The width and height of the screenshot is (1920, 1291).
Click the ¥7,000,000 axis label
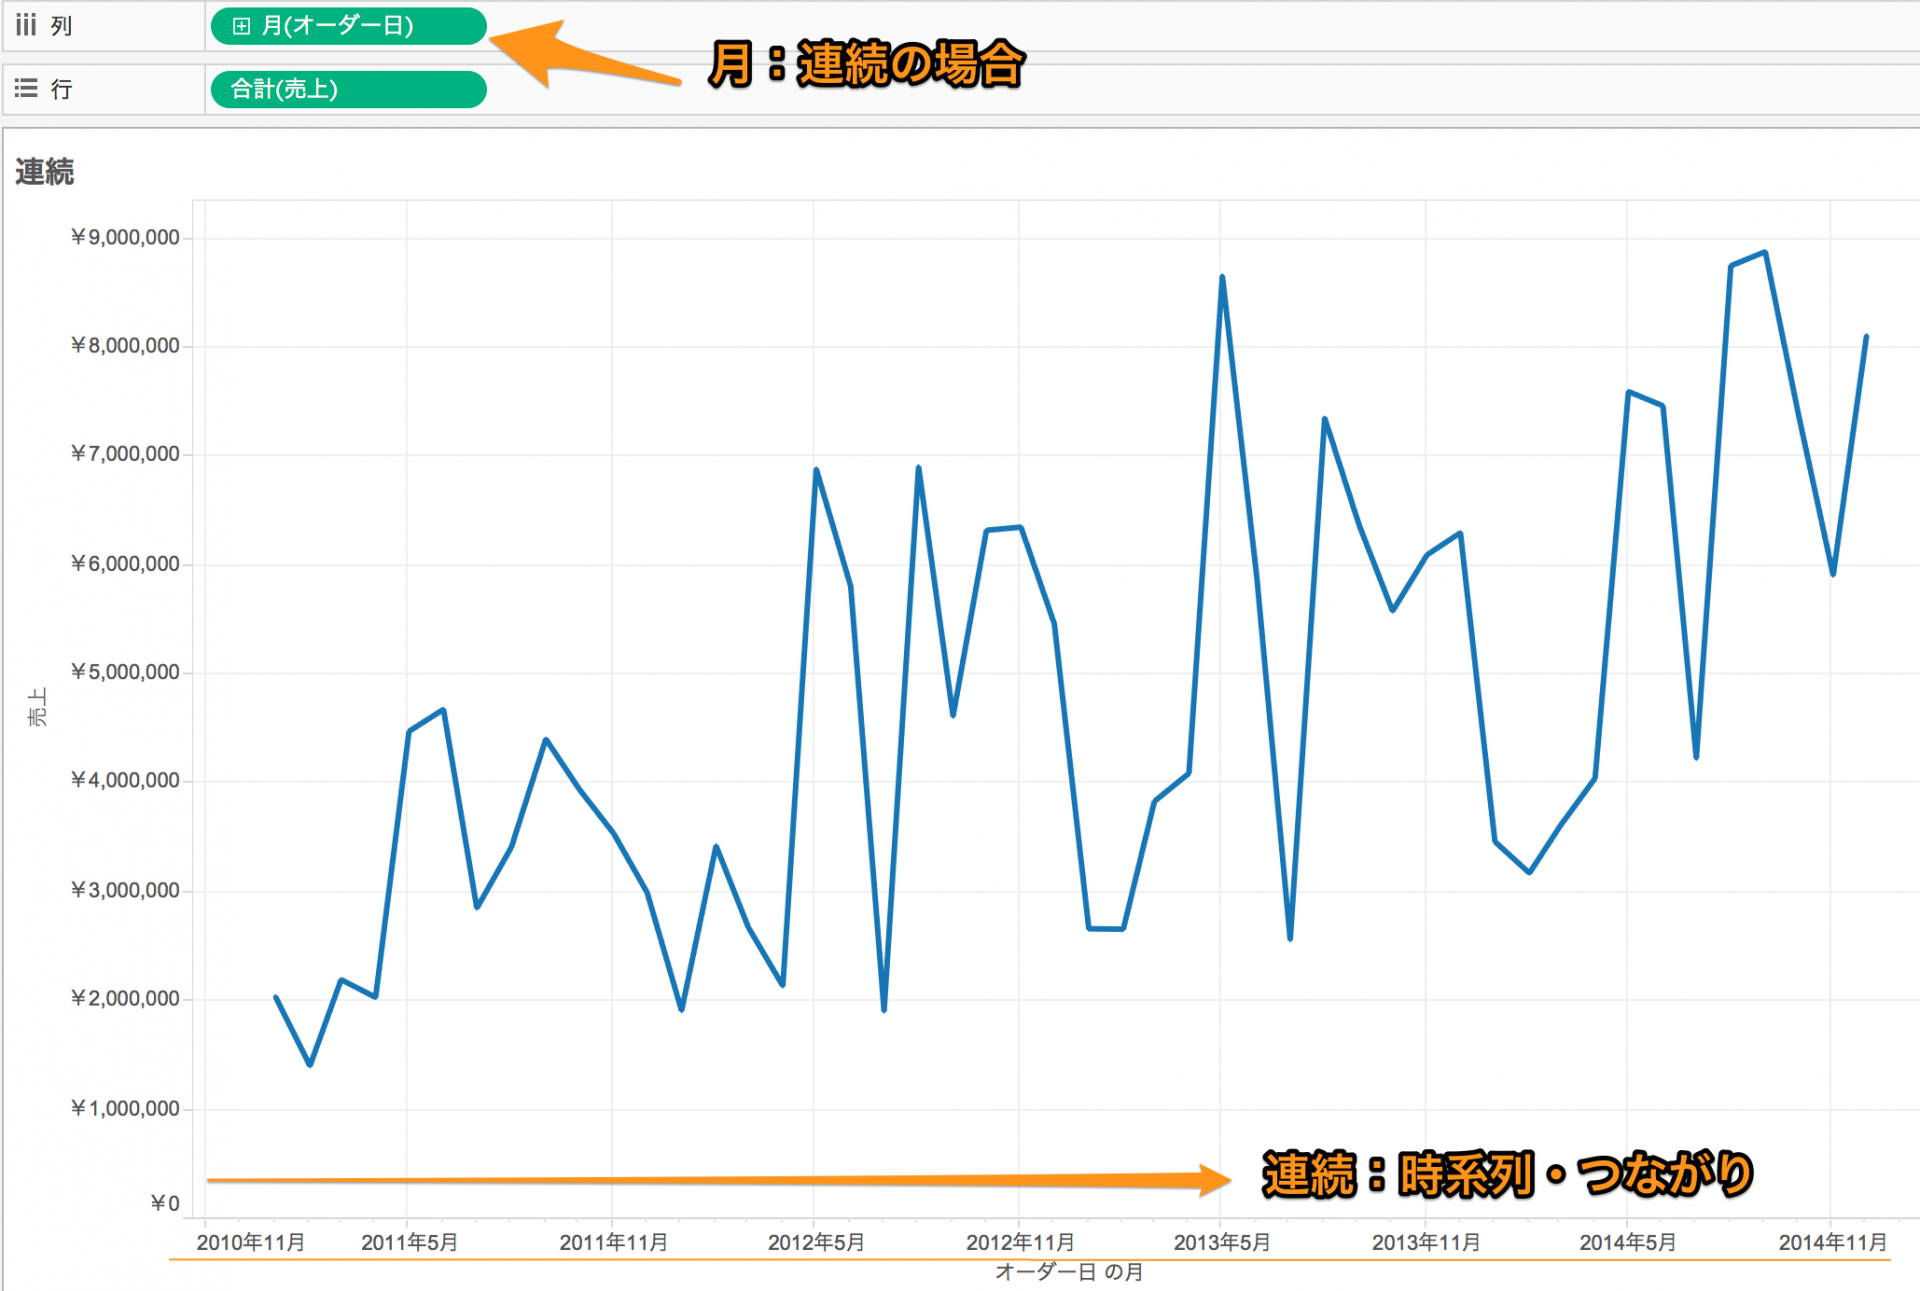(x=125, y=454)
